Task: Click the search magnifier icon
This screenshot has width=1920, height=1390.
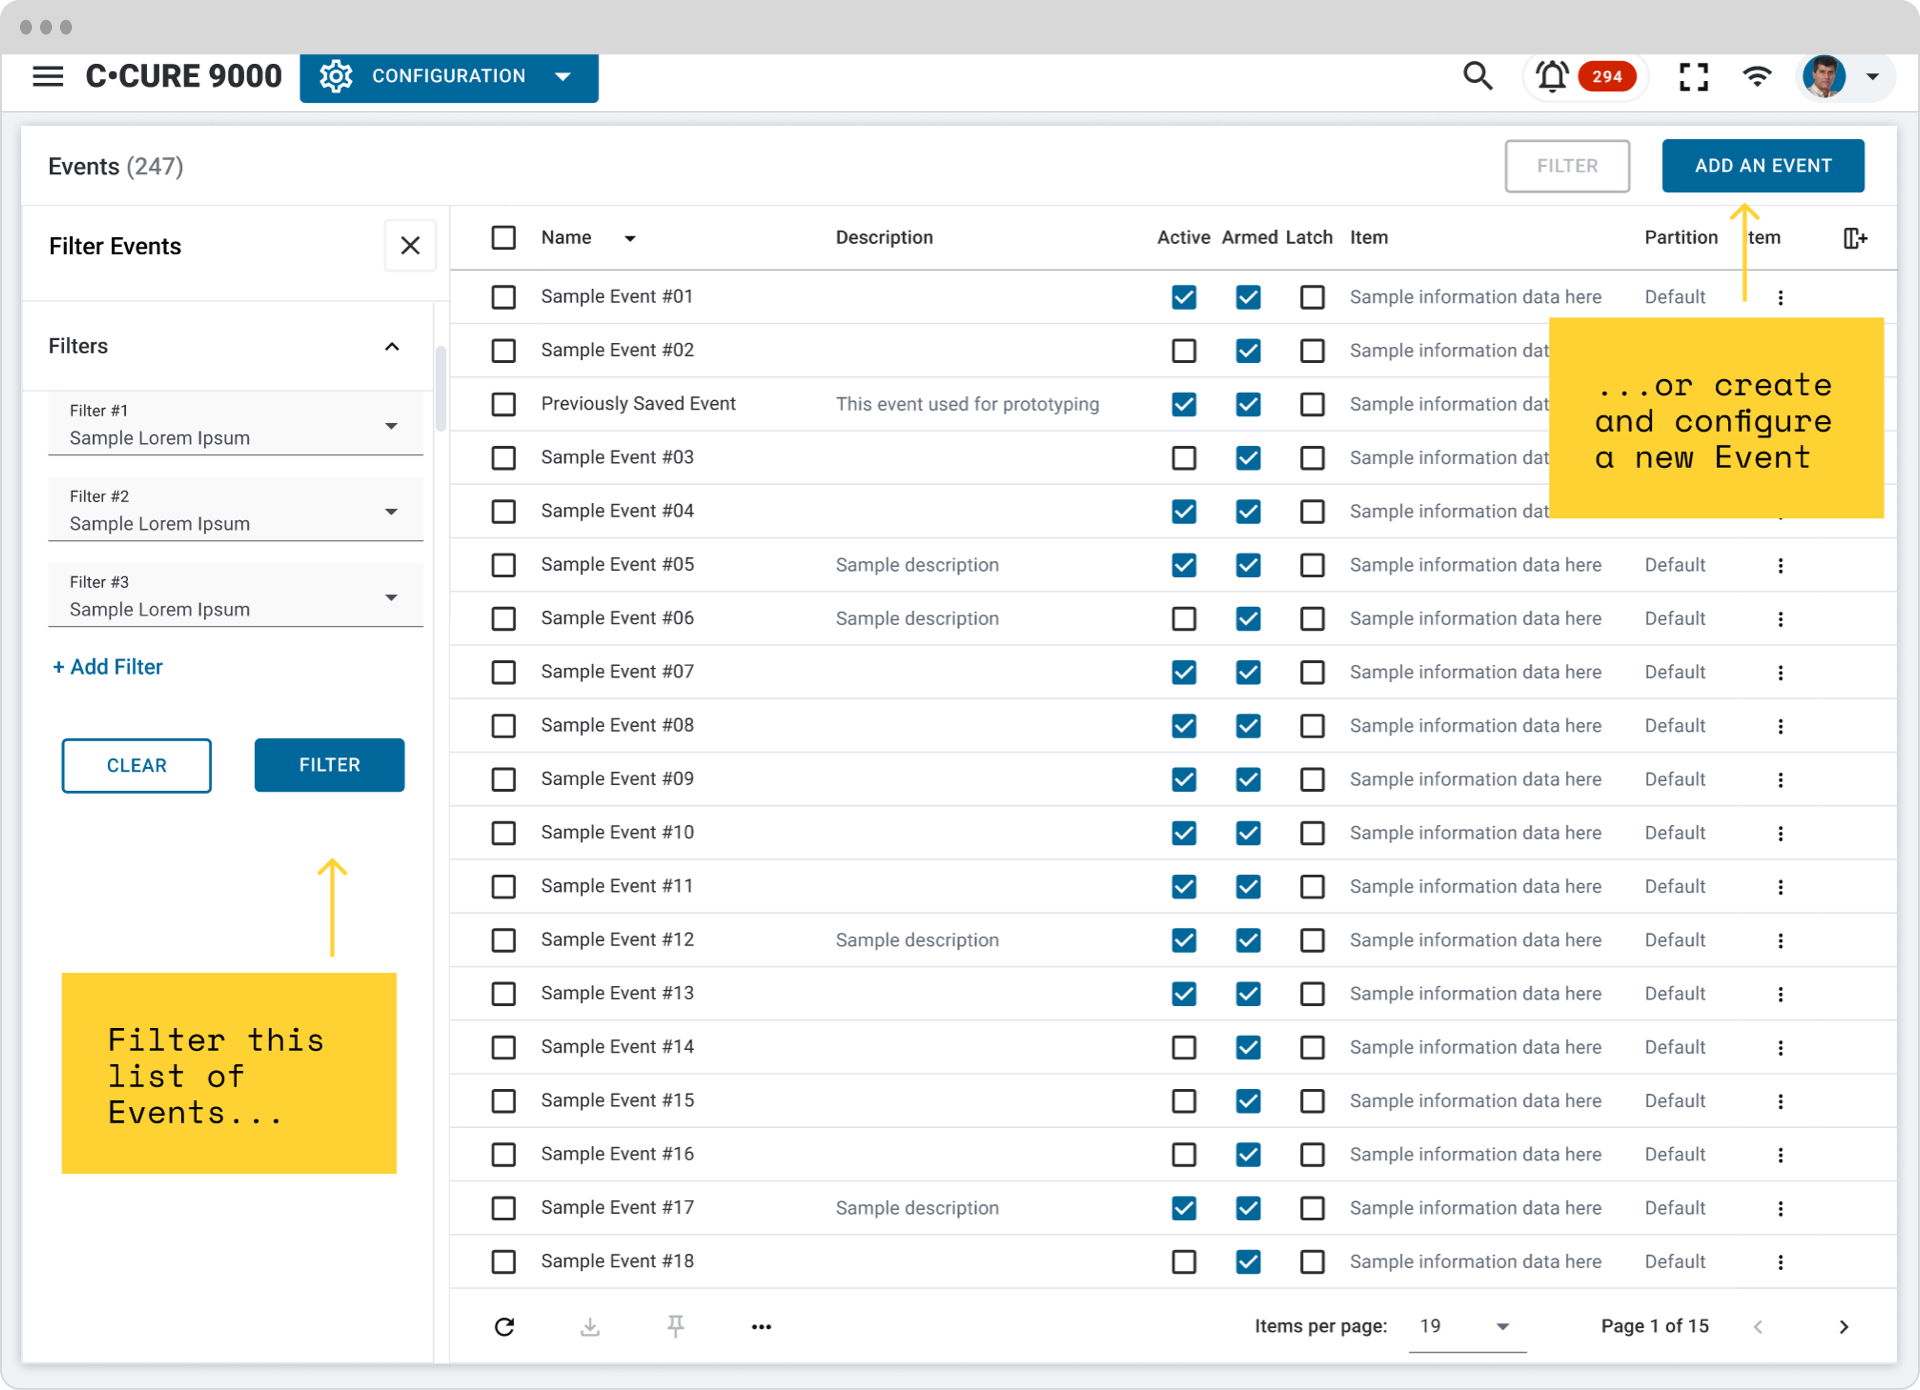Action: (x=1477, y=76)
